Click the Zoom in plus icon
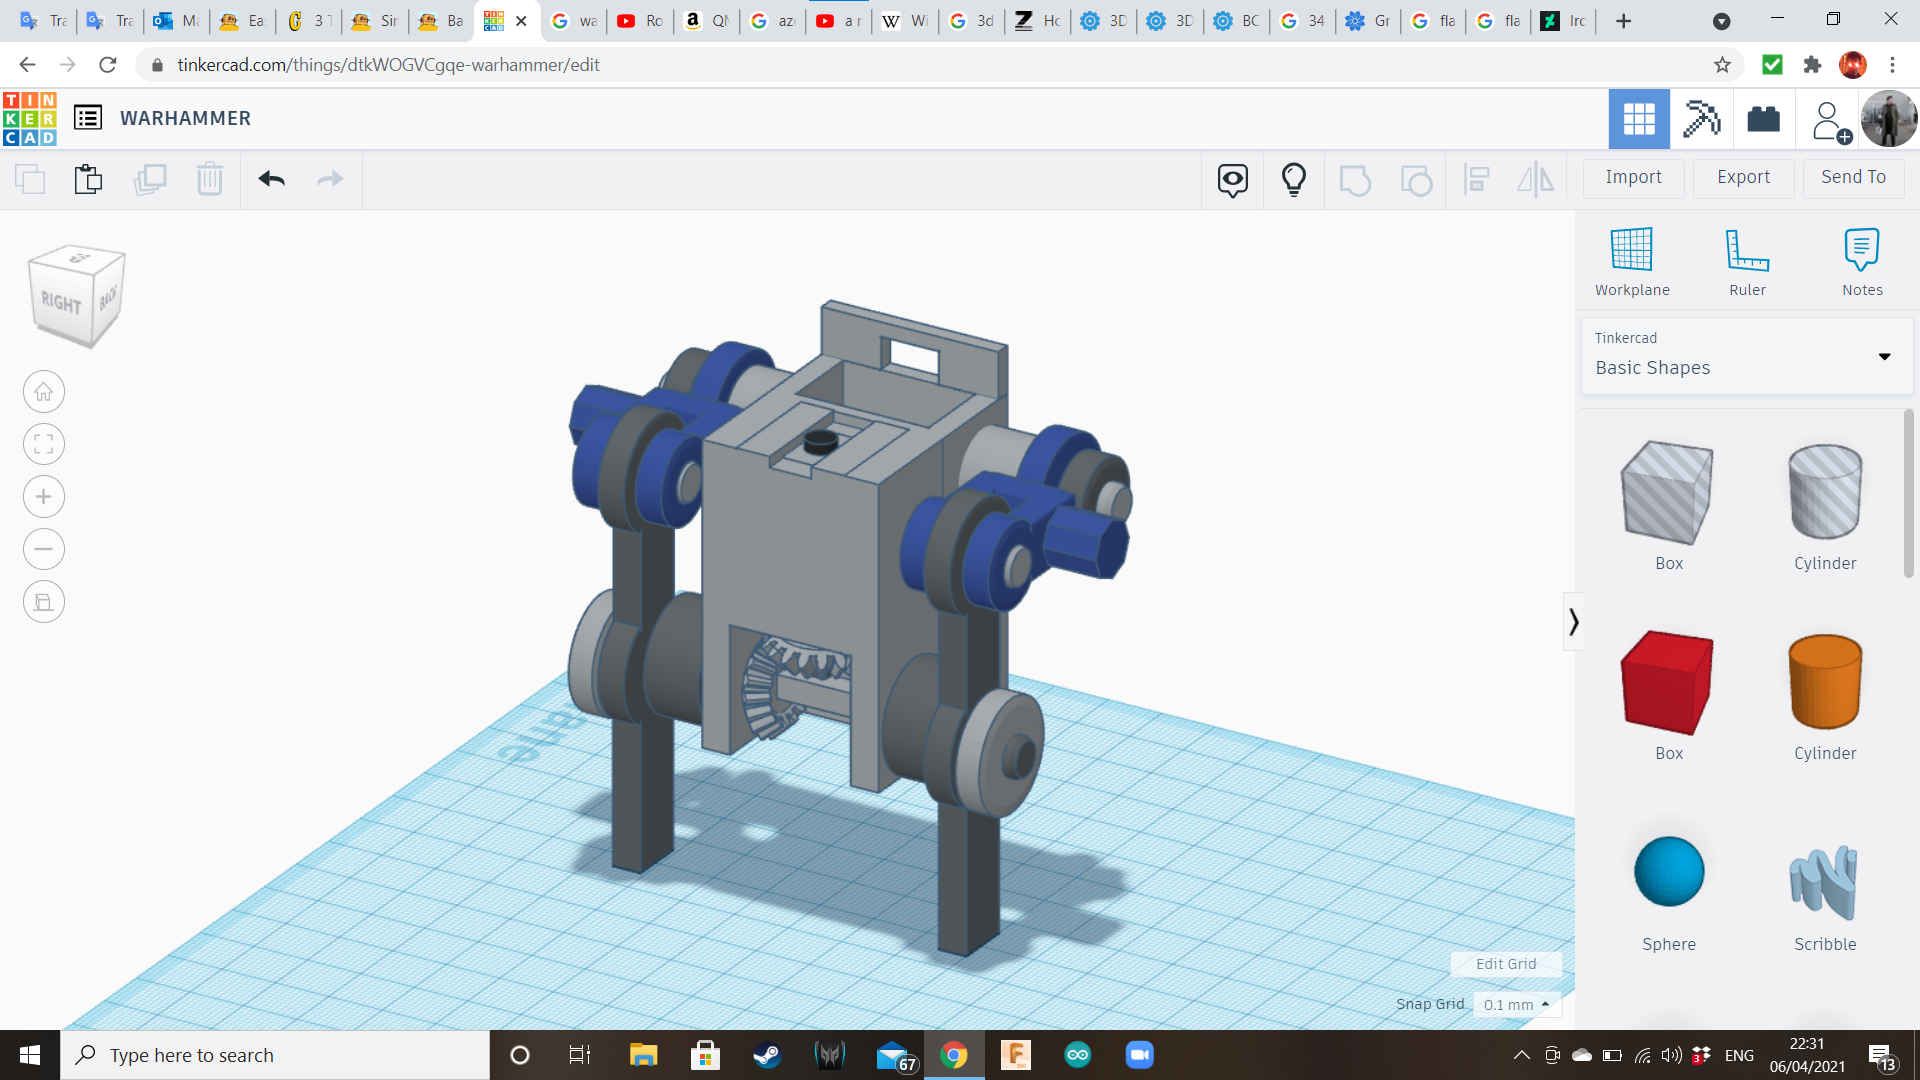The width and height of the screenshot is (1920, 1080). point(44,497)
